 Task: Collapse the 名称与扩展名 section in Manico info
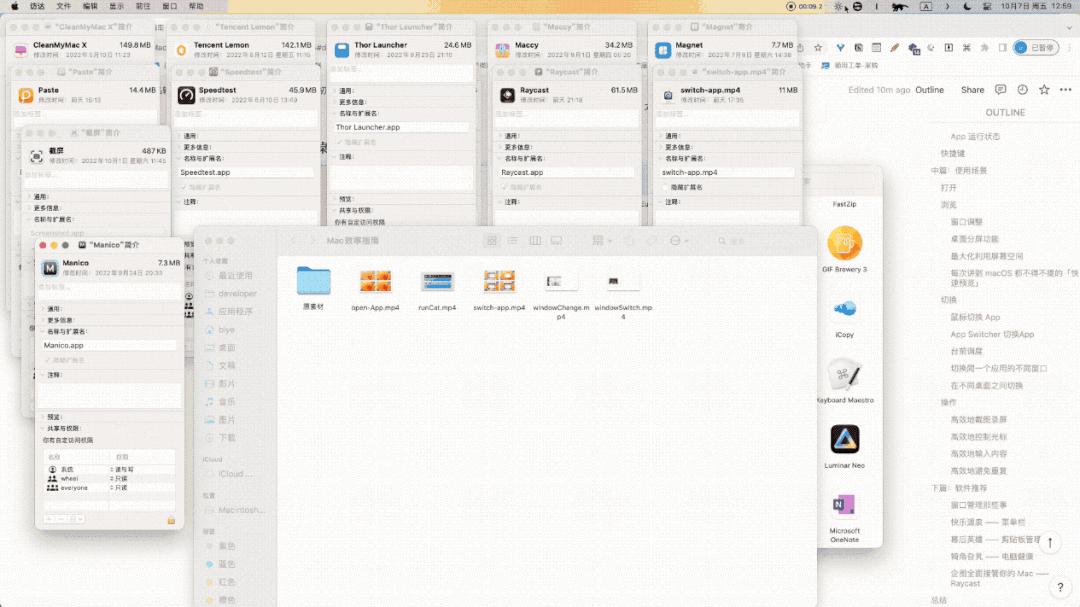tap(43, 331)
